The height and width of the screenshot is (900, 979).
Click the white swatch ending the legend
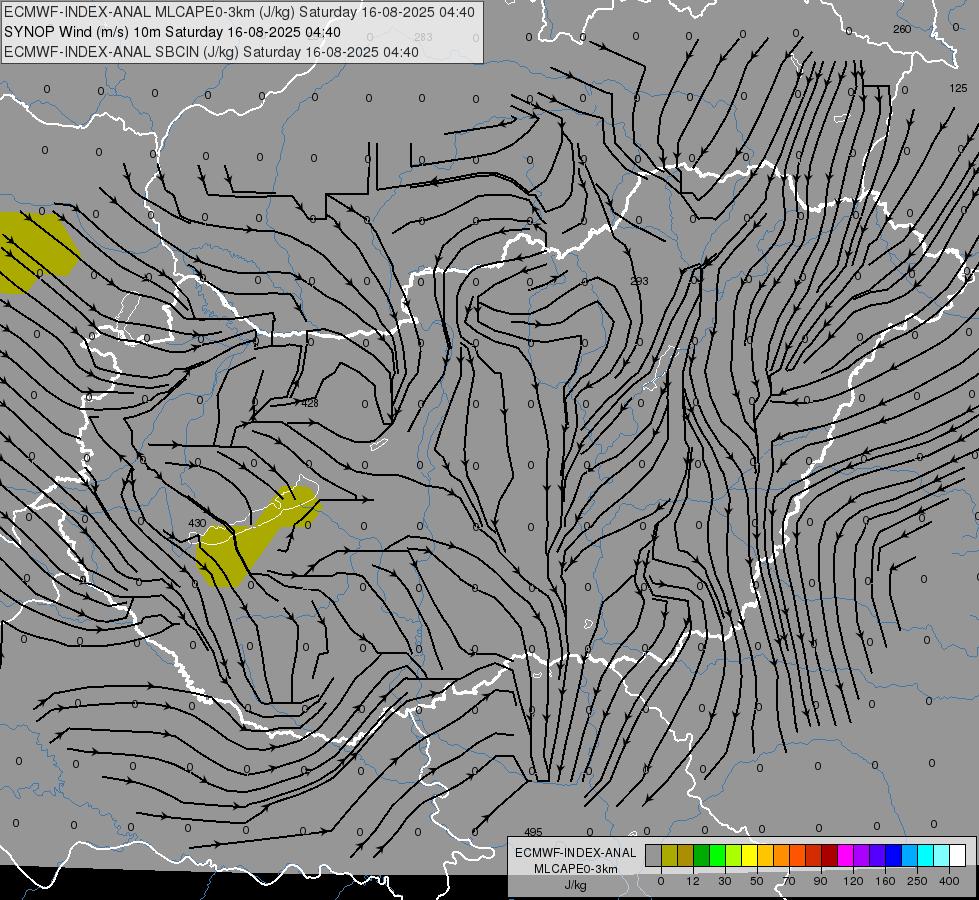point(958,855)
